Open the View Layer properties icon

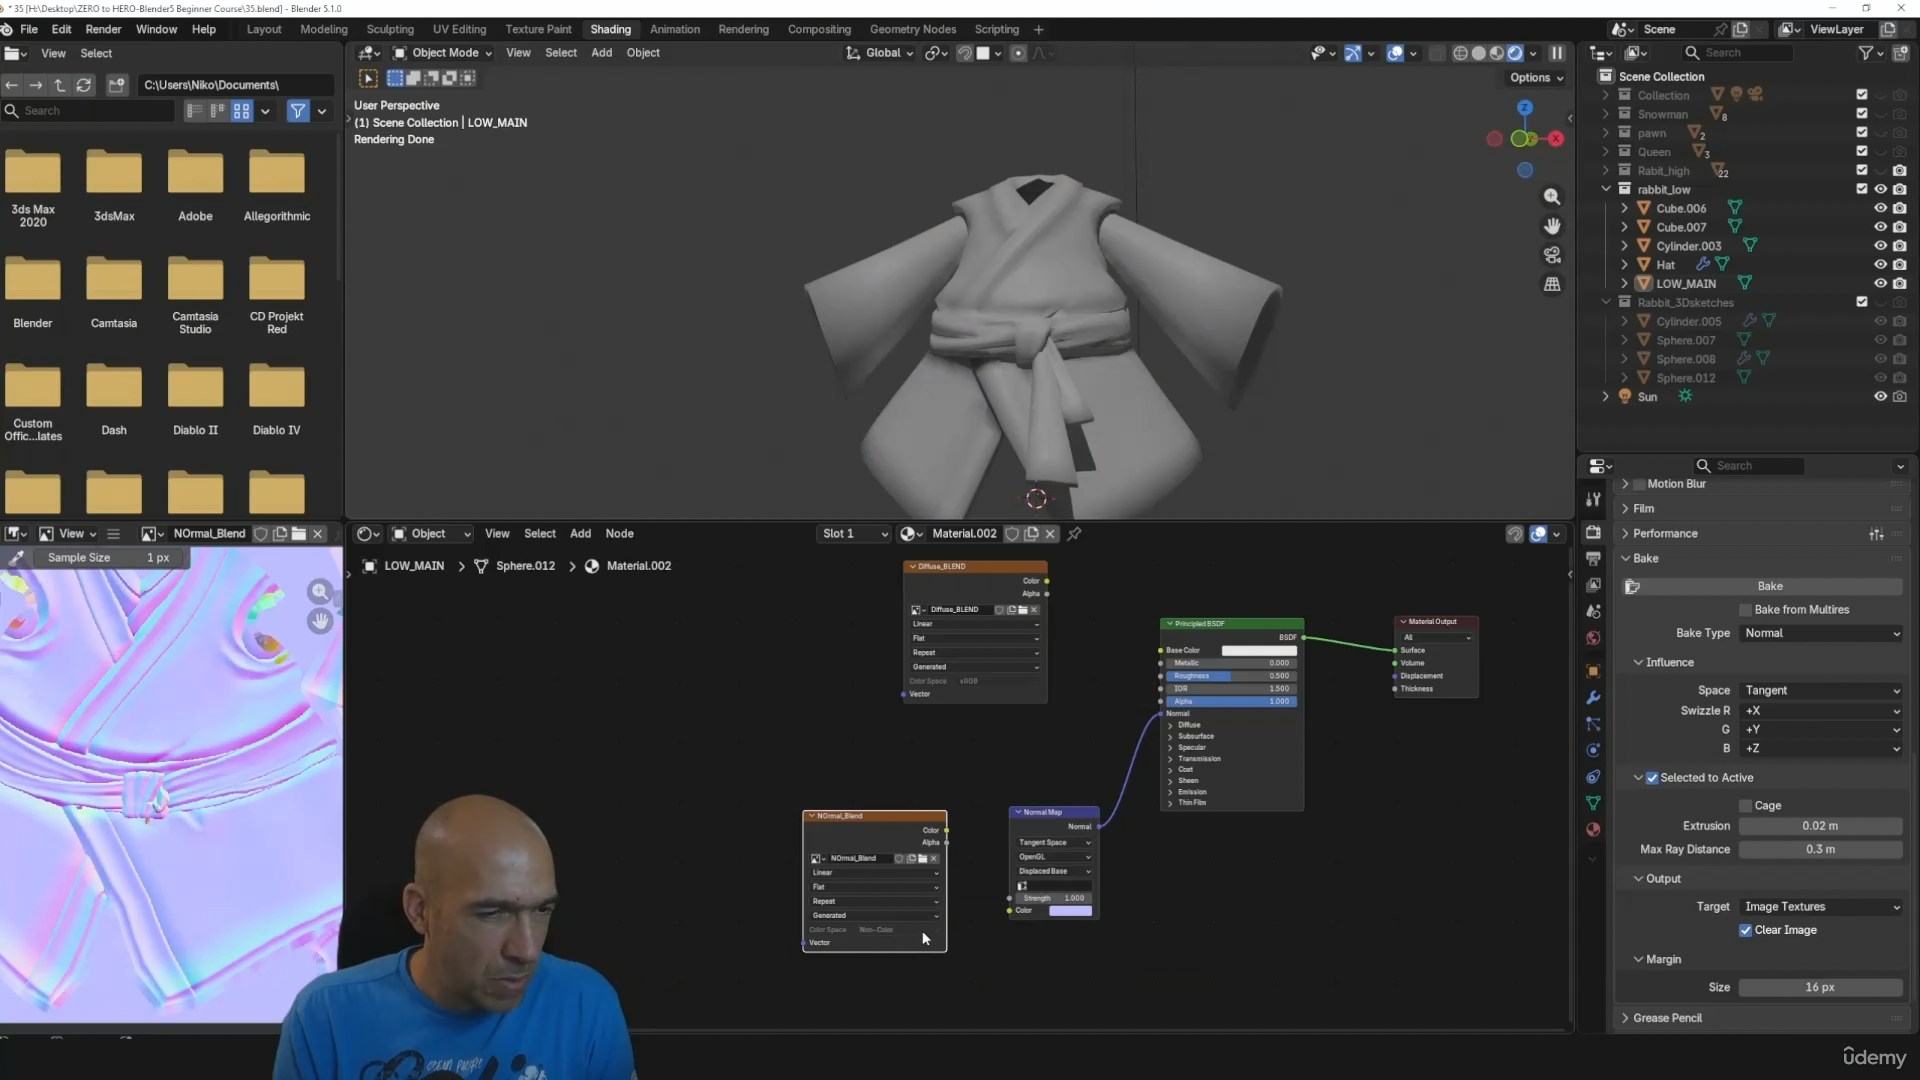[1593, 584]
